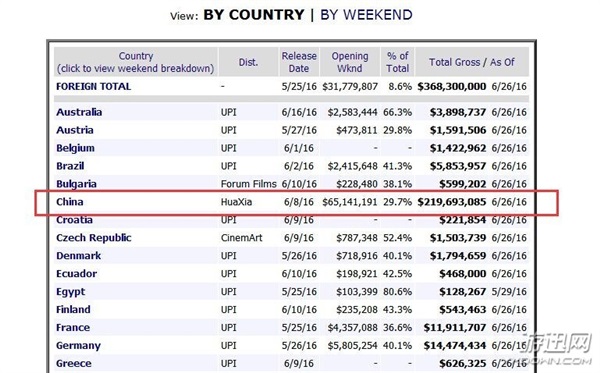Click the China country link

pos(70,202)
